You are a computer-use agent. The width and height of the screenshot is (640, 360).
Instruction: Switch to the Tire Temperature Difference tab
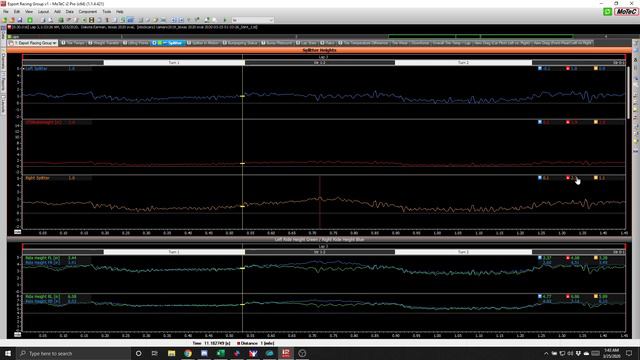pyautogui.click(x=363, y=42)
